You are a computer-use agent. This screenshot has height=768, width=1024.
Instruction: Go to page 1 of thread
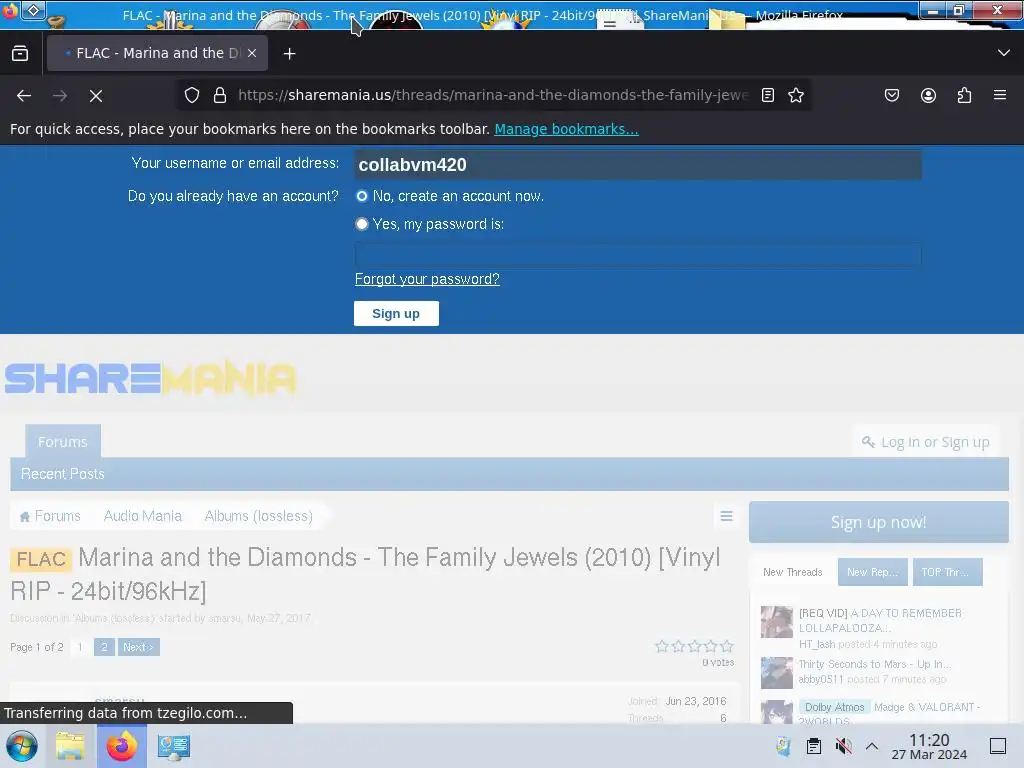(x=80, y=647)
